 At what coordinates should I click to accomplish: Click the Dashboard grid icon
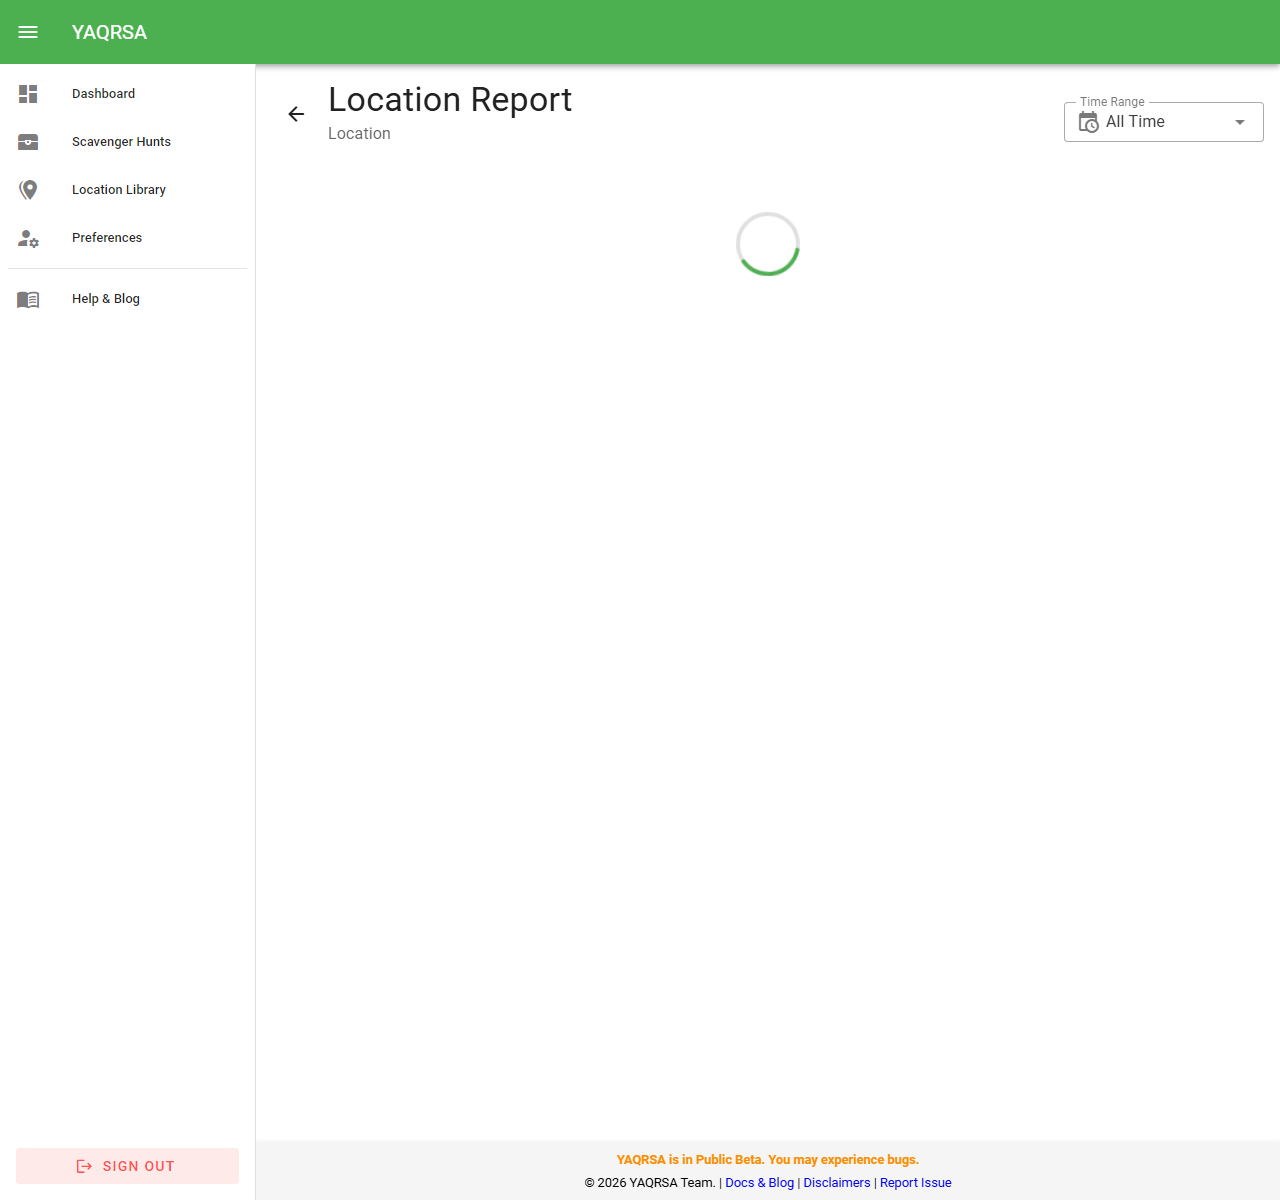coord(28,94)
